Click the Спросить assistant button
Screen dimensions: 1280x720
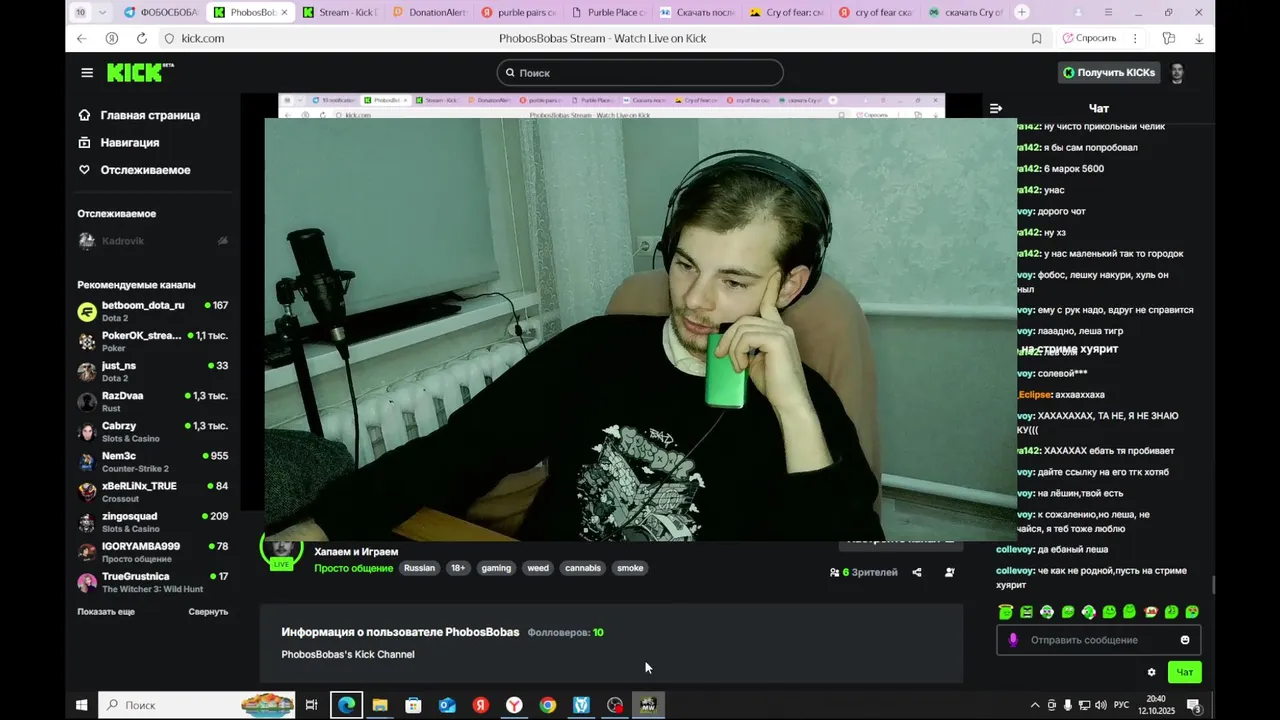coord(1089,38)
